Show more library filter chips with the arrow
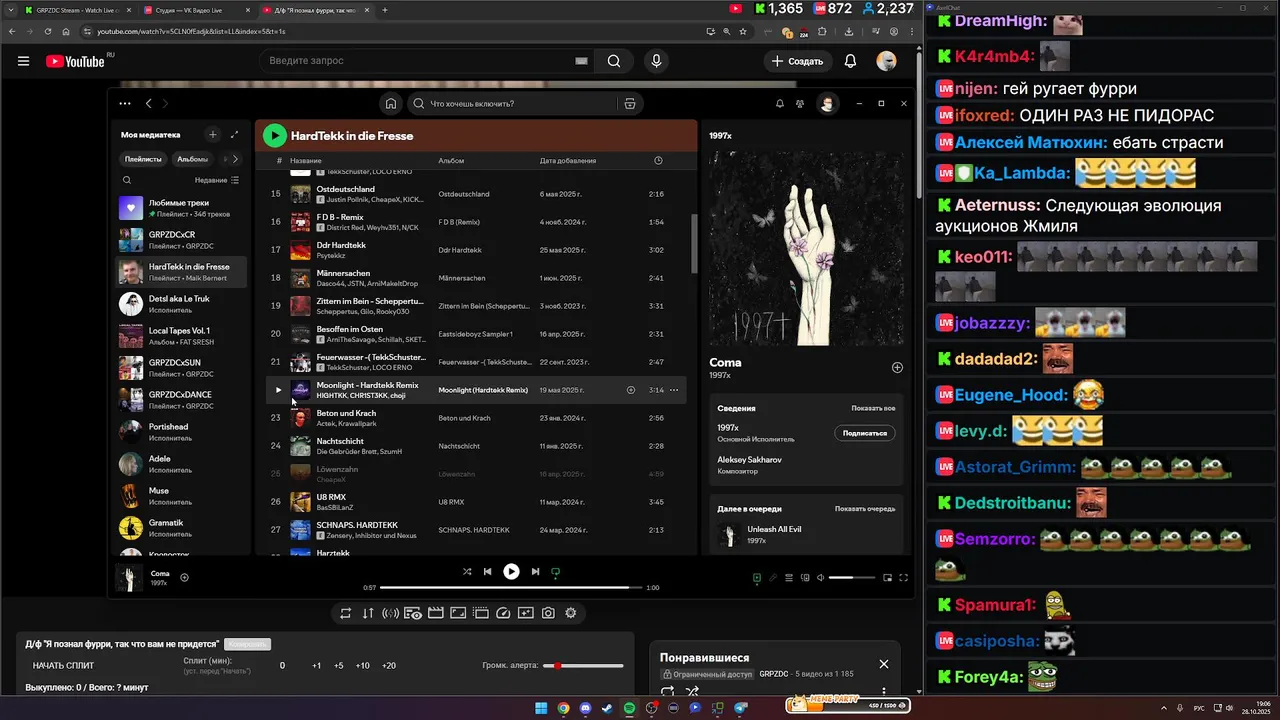 pos(234,159)
